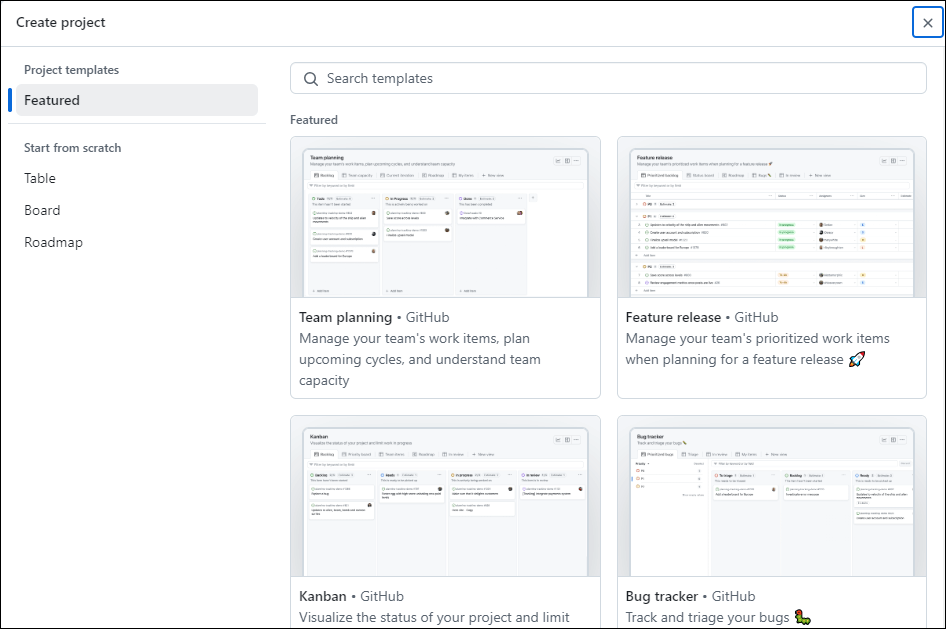This screenshot has width=946, height=629.
Task: Close the Create project dialog
Action: click(x=927, y=23)
